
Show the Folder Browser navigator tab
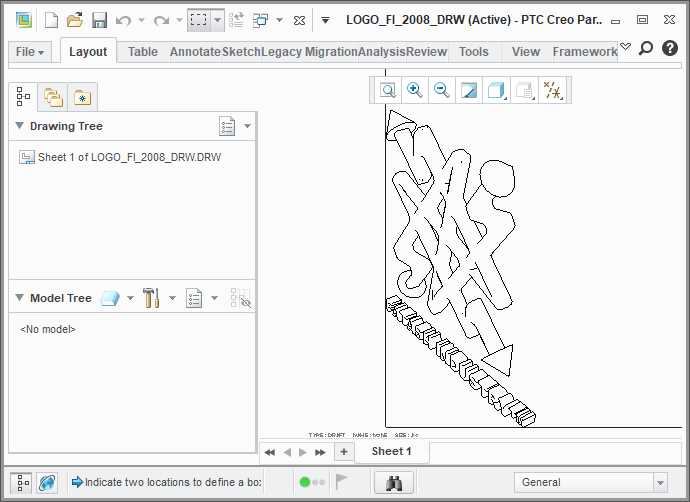tap(53, 97)
